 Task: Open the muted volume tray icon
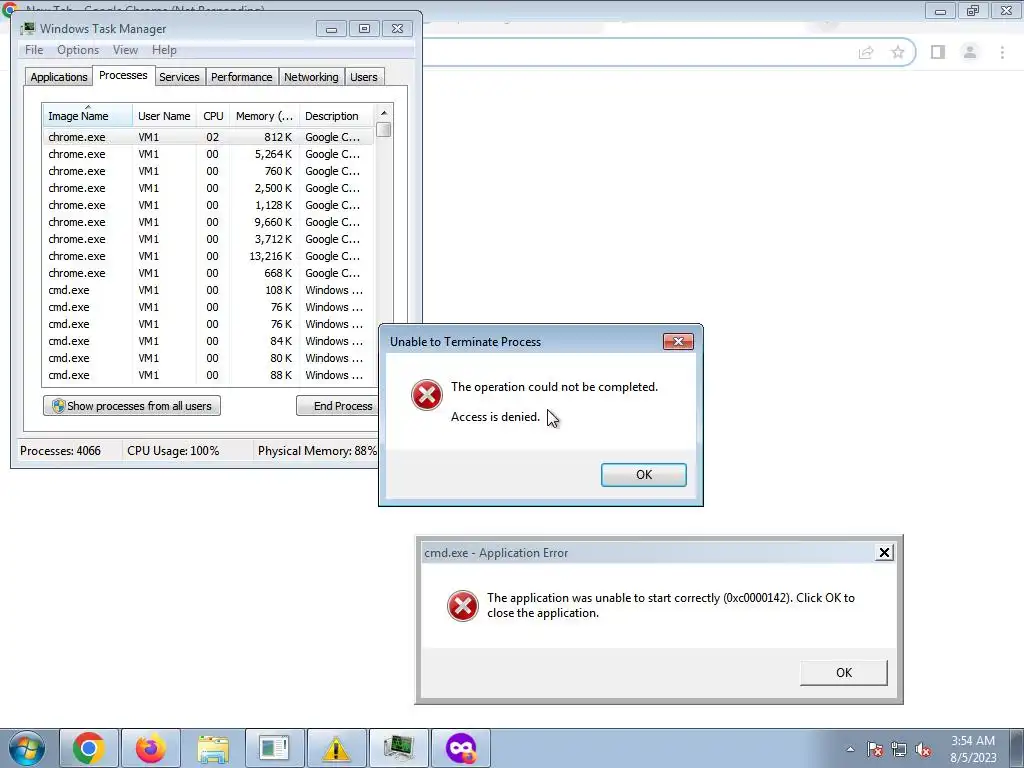coord(923,749)
